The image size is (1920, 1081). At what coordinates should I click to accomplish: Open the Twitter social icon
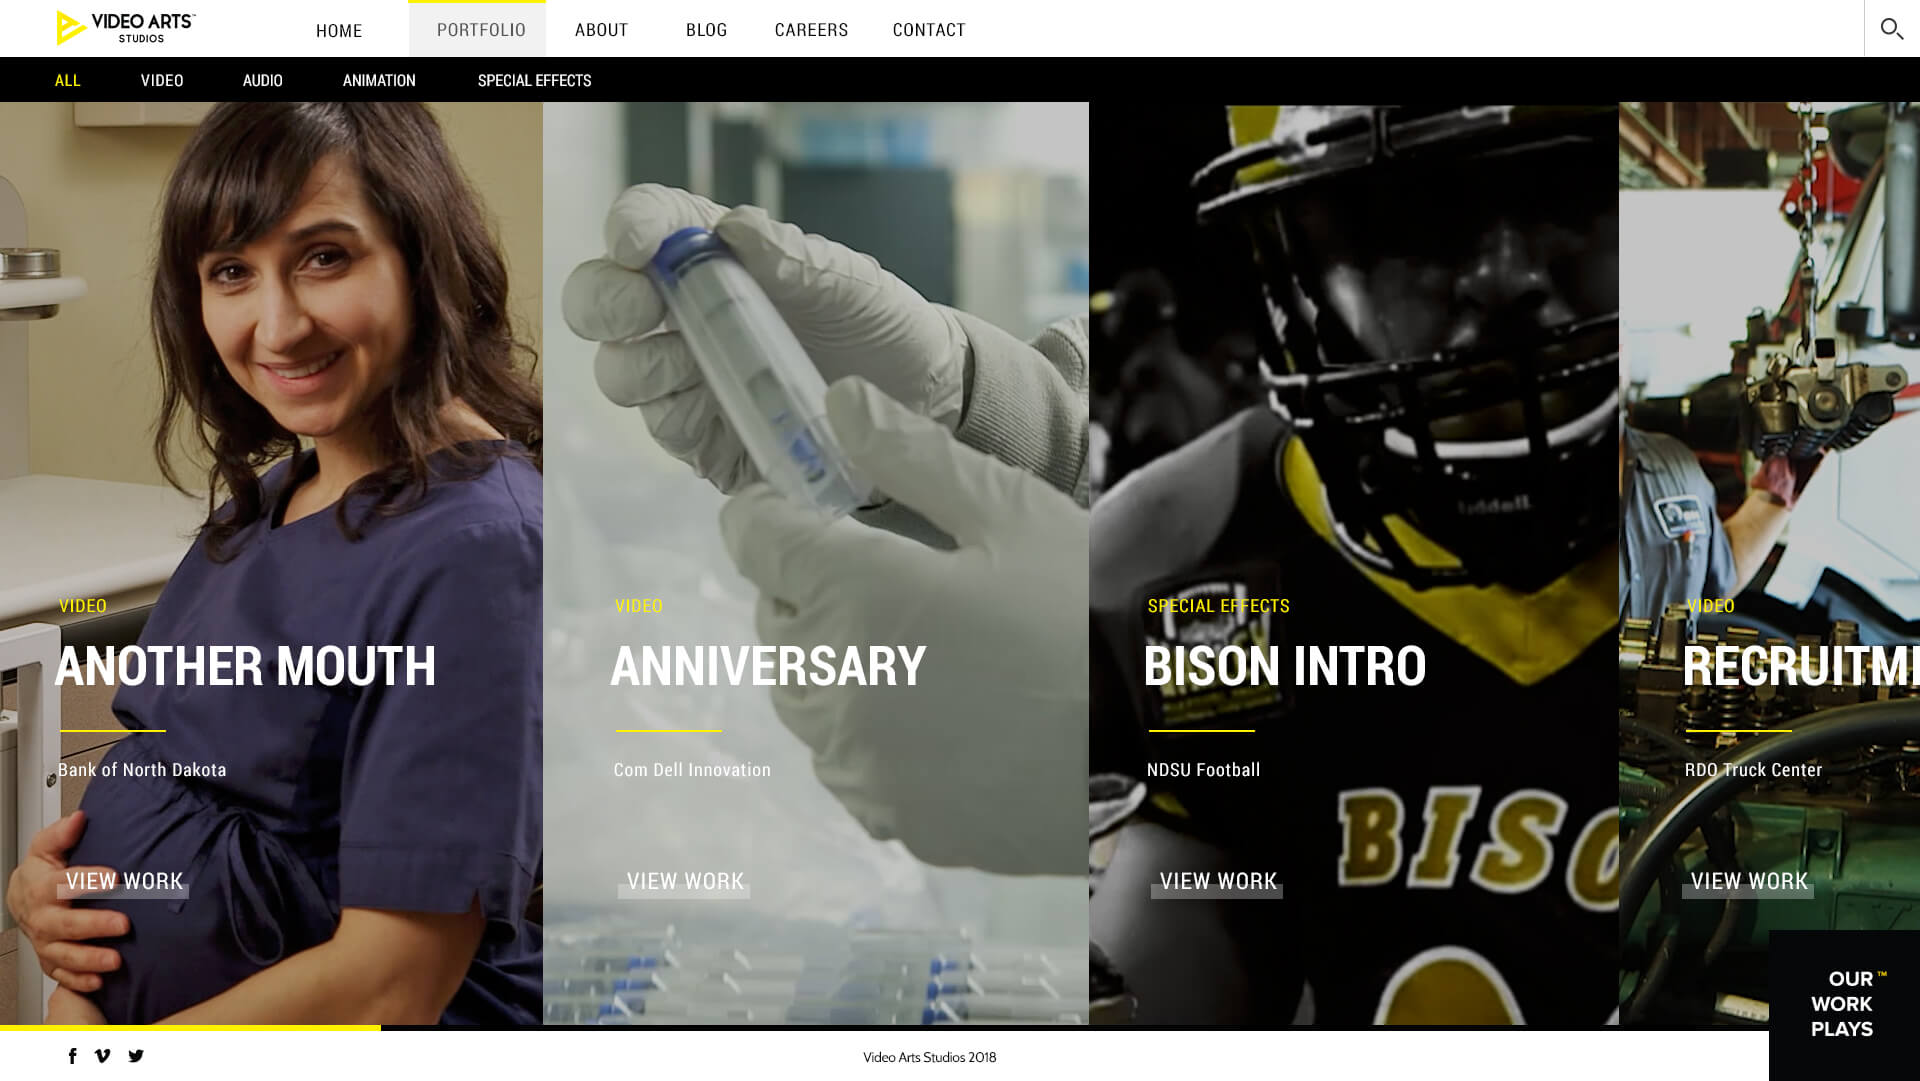point(136,1056)
